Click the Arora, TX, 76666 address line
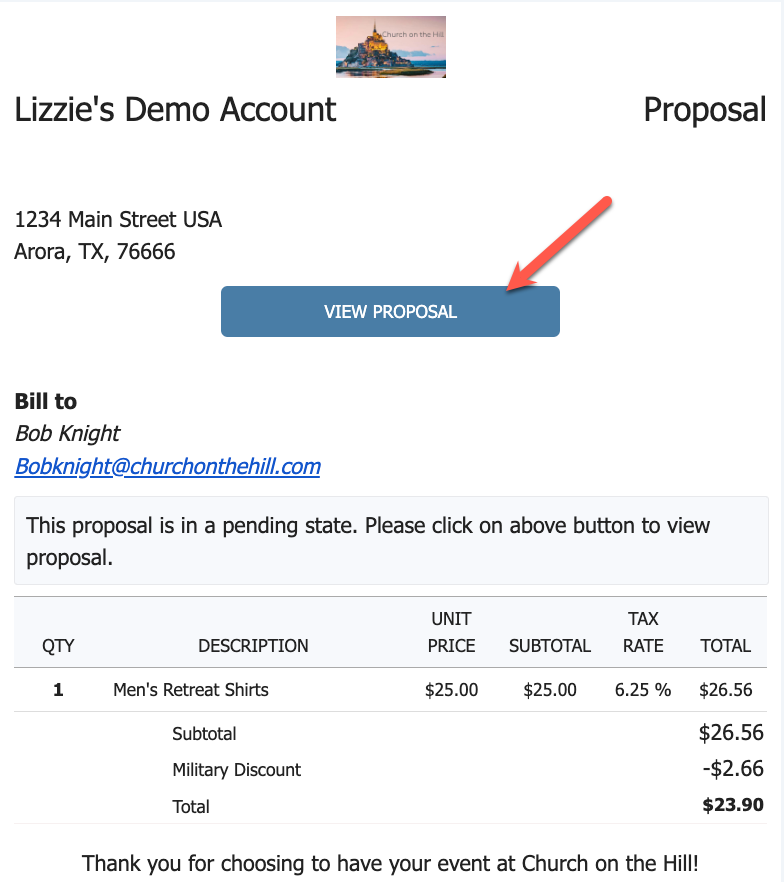The width and height of the screenshot is (784, 882). click(95, 252)
